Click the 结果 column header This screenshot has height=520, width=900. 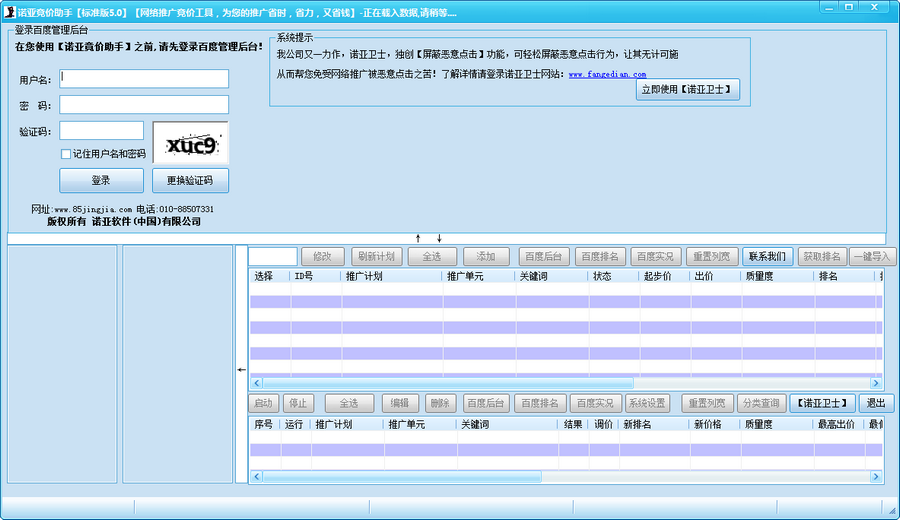click(573, 424)
